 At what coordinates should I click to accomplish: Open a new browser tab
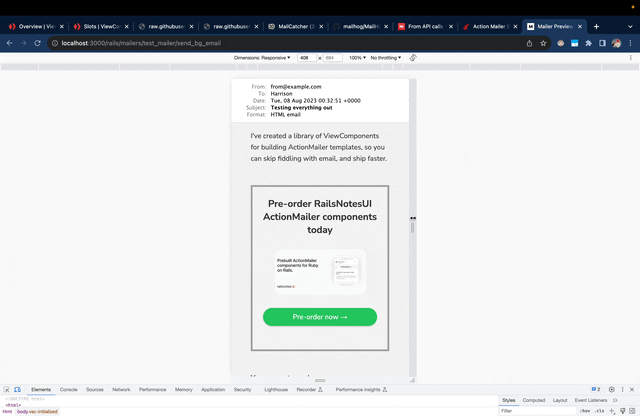pos(596,27)
